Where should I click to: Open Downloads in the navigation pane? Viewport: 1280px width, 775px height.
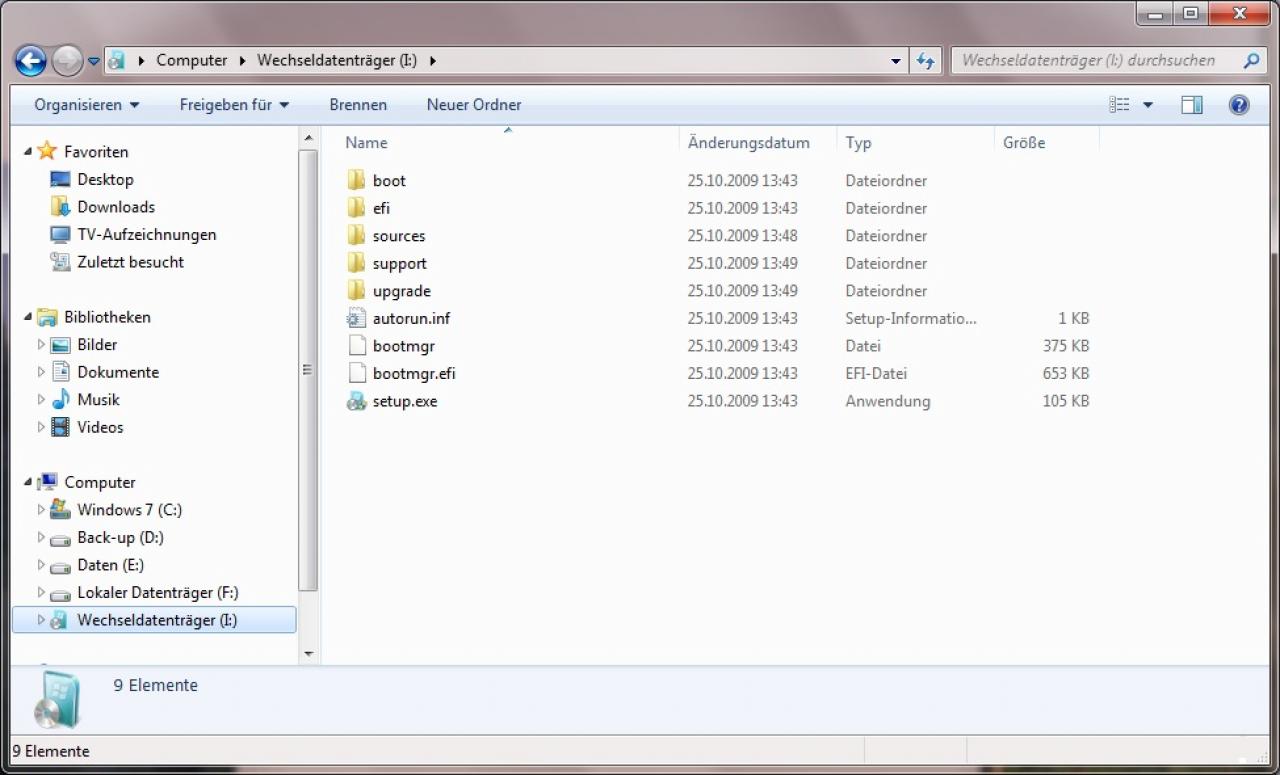[x=116, y=207]
